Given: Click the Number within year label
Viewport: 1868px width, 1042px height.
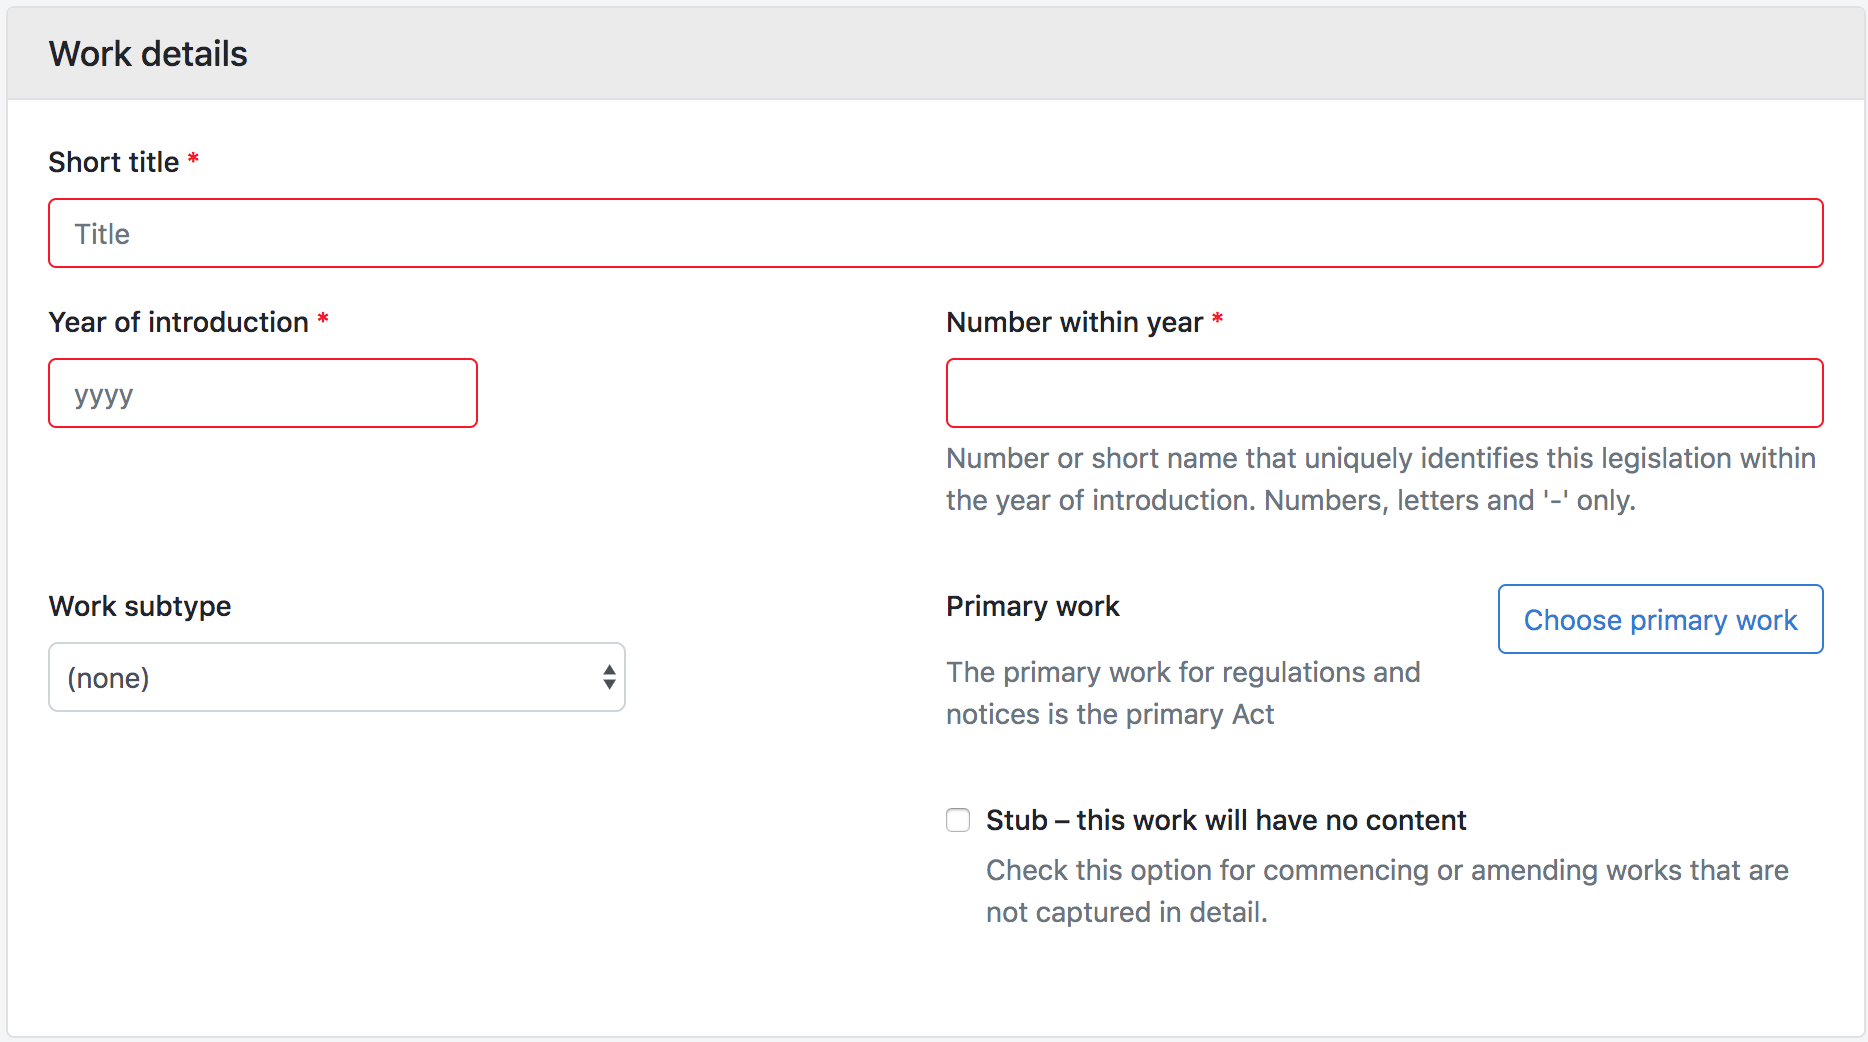Looking at the screenshot, I should click(x=1074, y=322).
